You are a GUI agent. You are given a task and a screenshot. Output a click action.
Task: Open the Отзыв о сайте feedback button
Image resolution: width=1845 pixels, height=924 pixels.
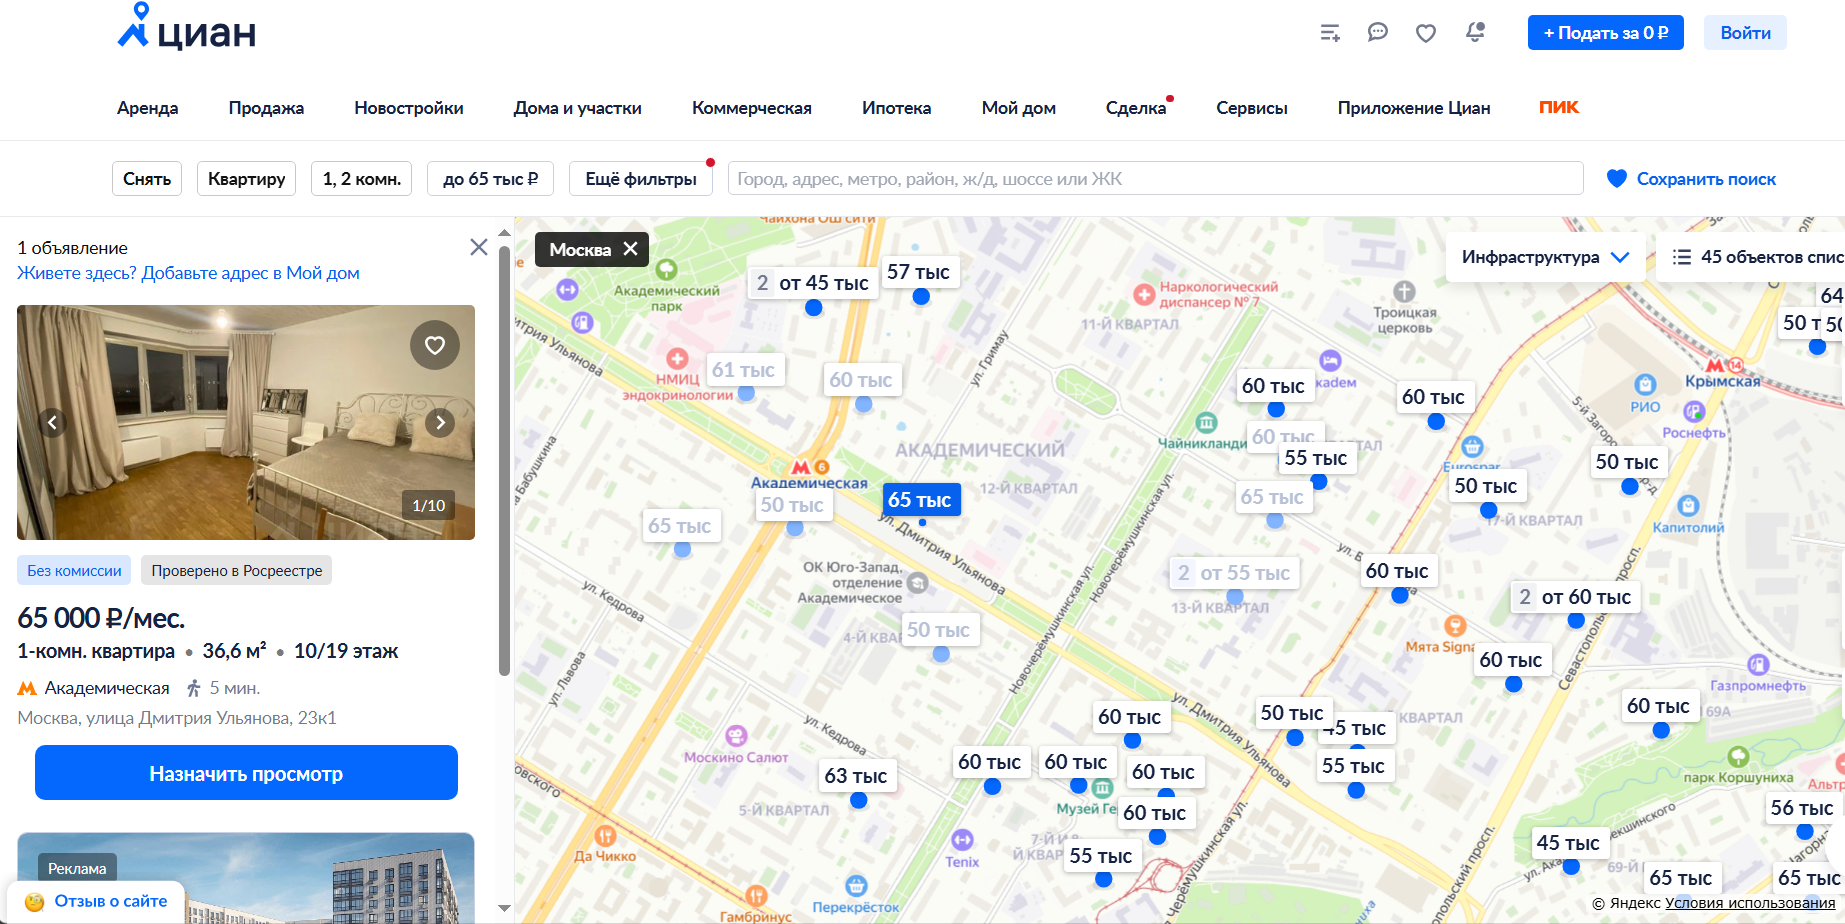point(97,901)
